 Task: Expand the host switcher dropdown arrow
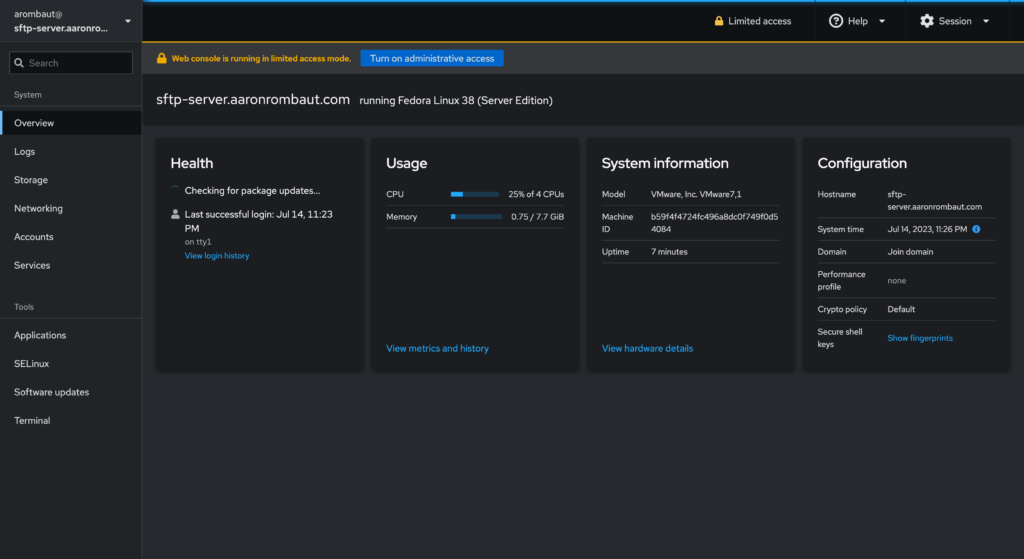127,21
